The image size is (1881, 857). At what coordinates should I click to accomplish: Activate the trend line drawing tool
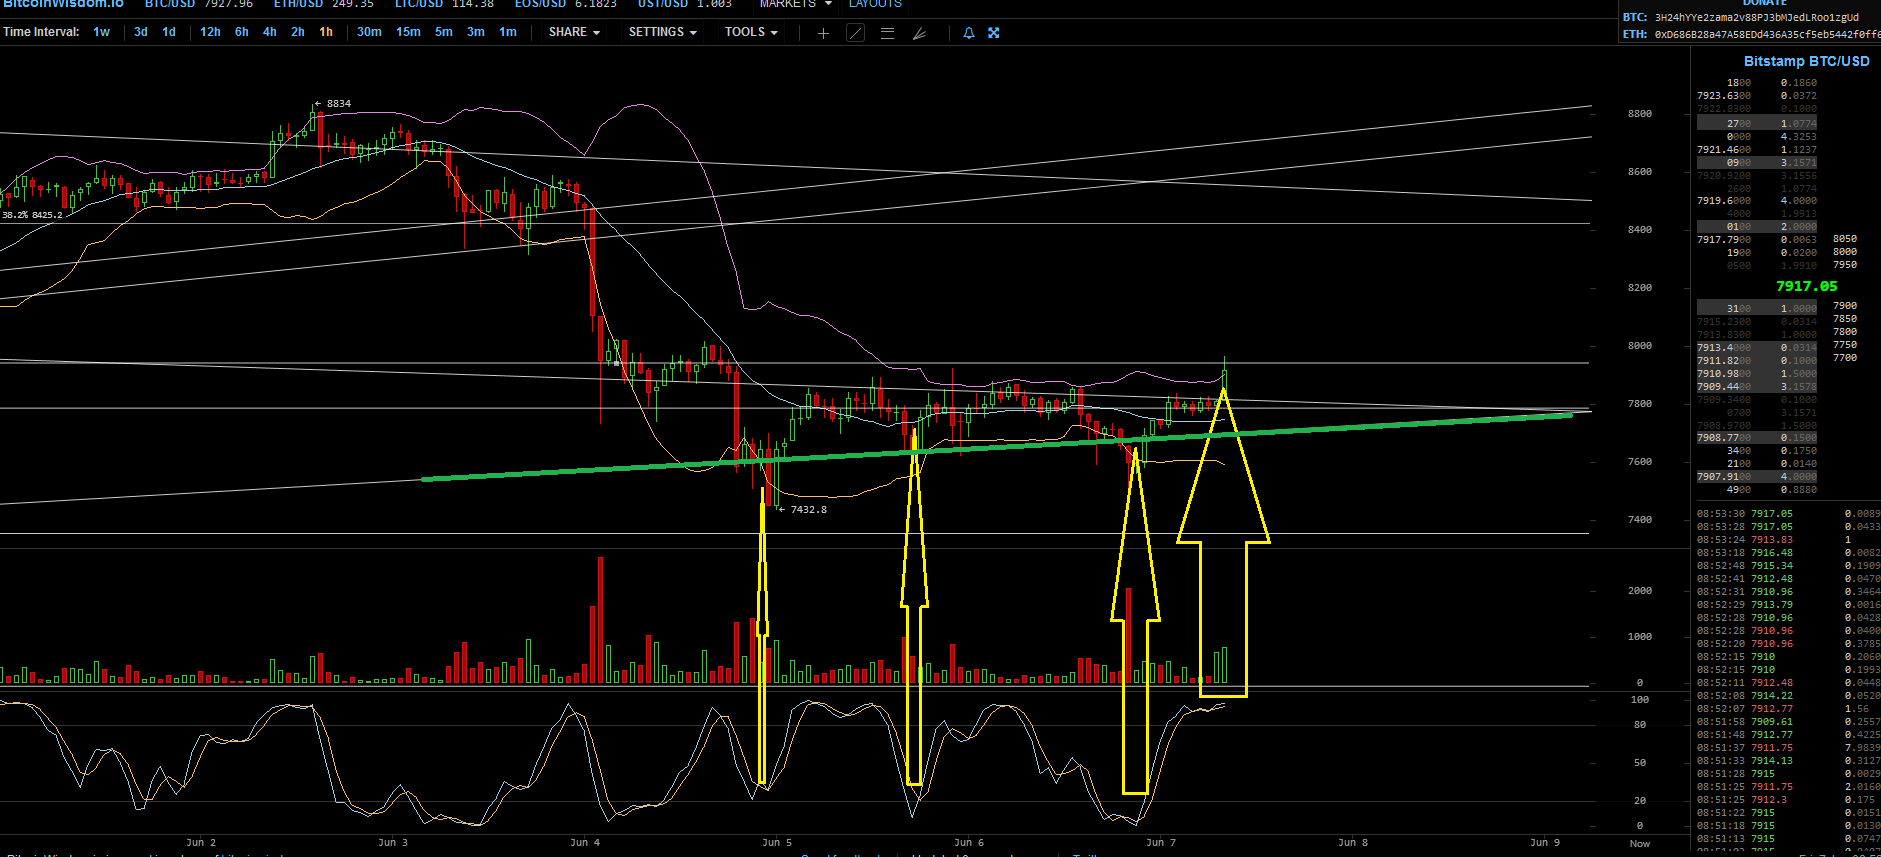[x=856, y=33]
